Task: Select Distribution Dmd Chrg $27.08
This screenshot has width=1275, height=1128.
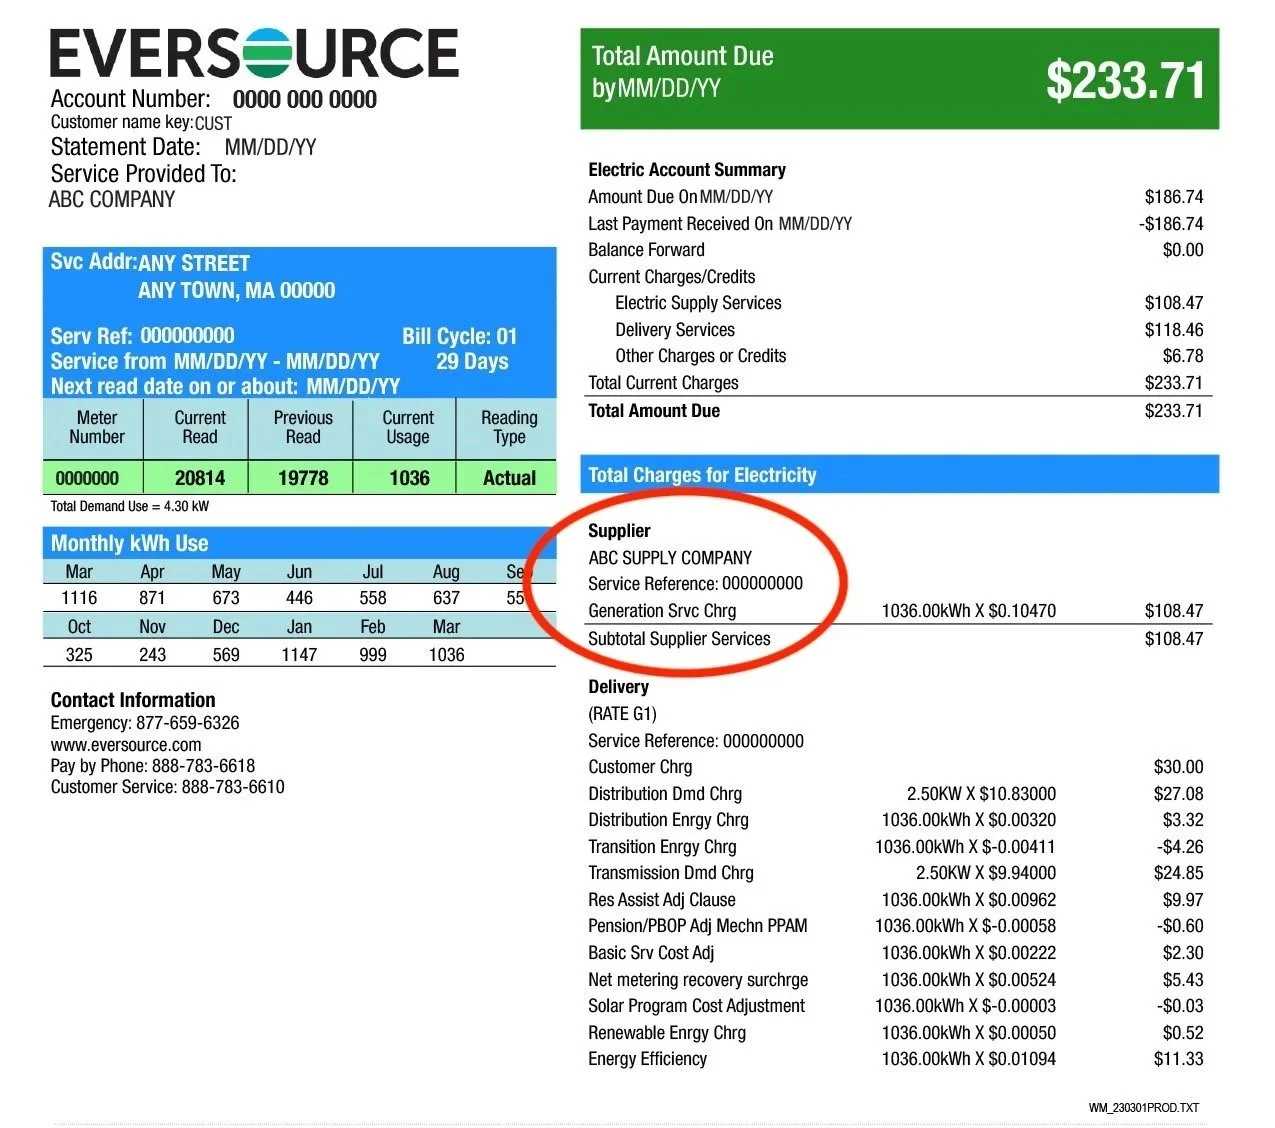Action: 1179,794
